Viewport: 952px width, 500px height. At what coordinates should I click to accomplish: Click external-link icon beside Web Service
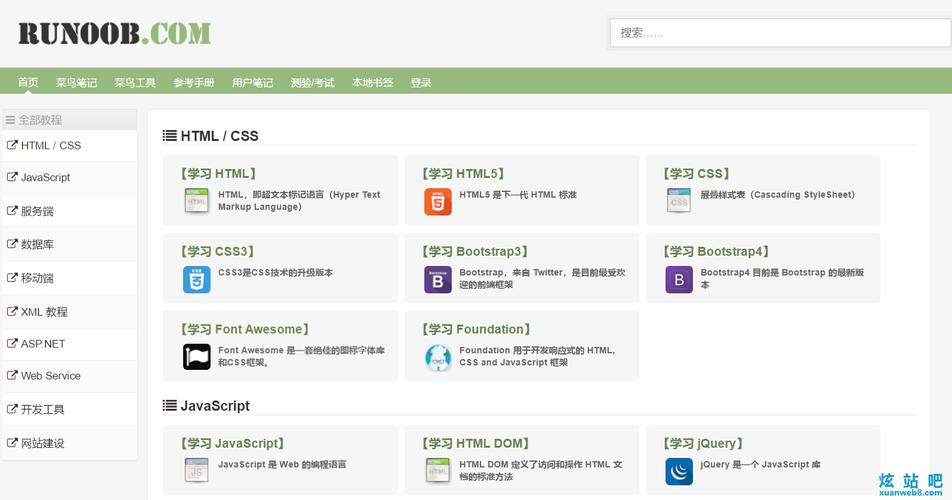pos(12,375)
